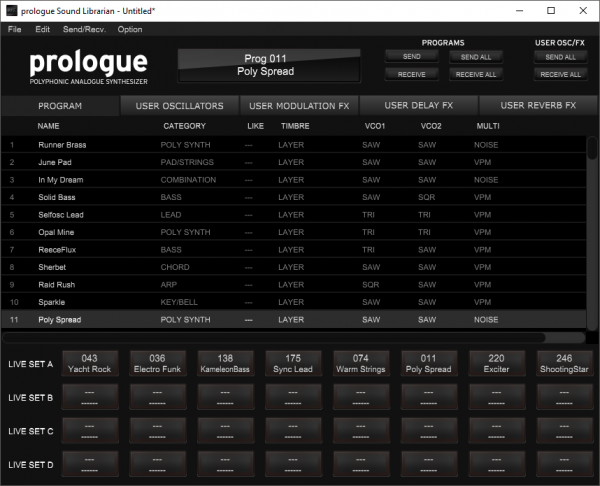
Task: Select the Raid Rush program row
Action: 293,285
